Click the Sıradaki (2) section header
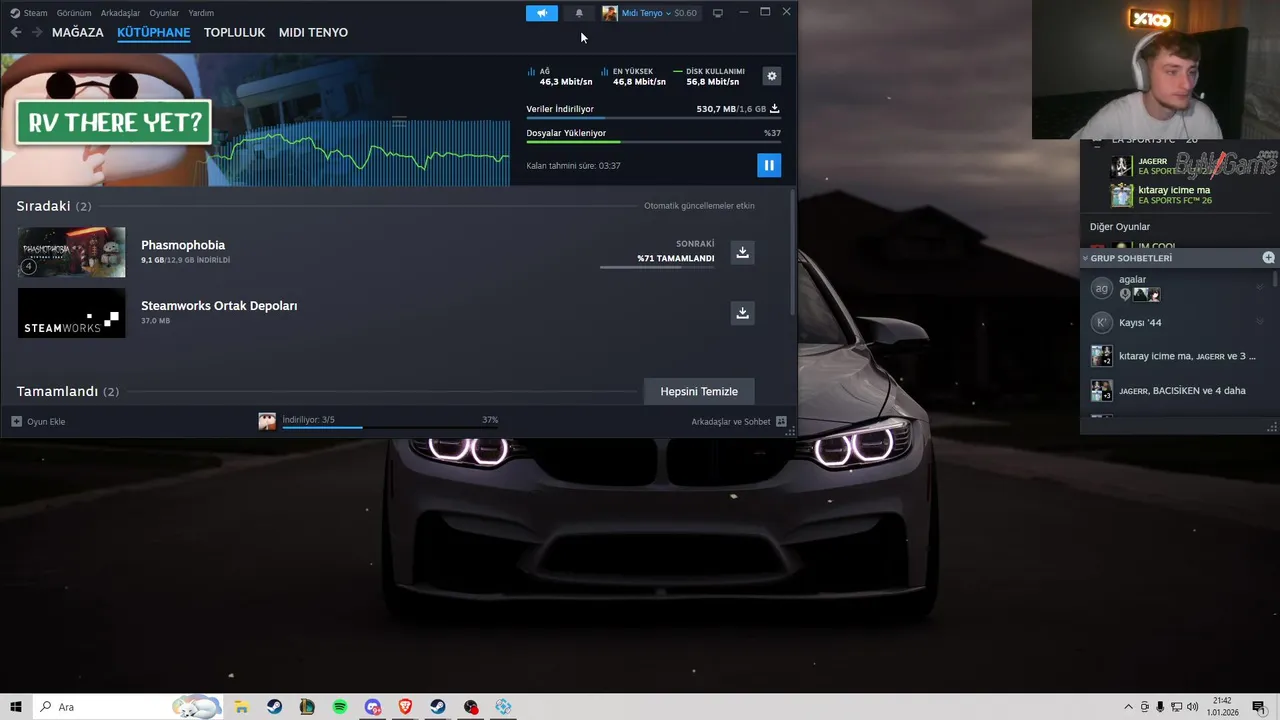Image resolution: width=1280 pixels, height=720 pixels. tap(54, 206)
